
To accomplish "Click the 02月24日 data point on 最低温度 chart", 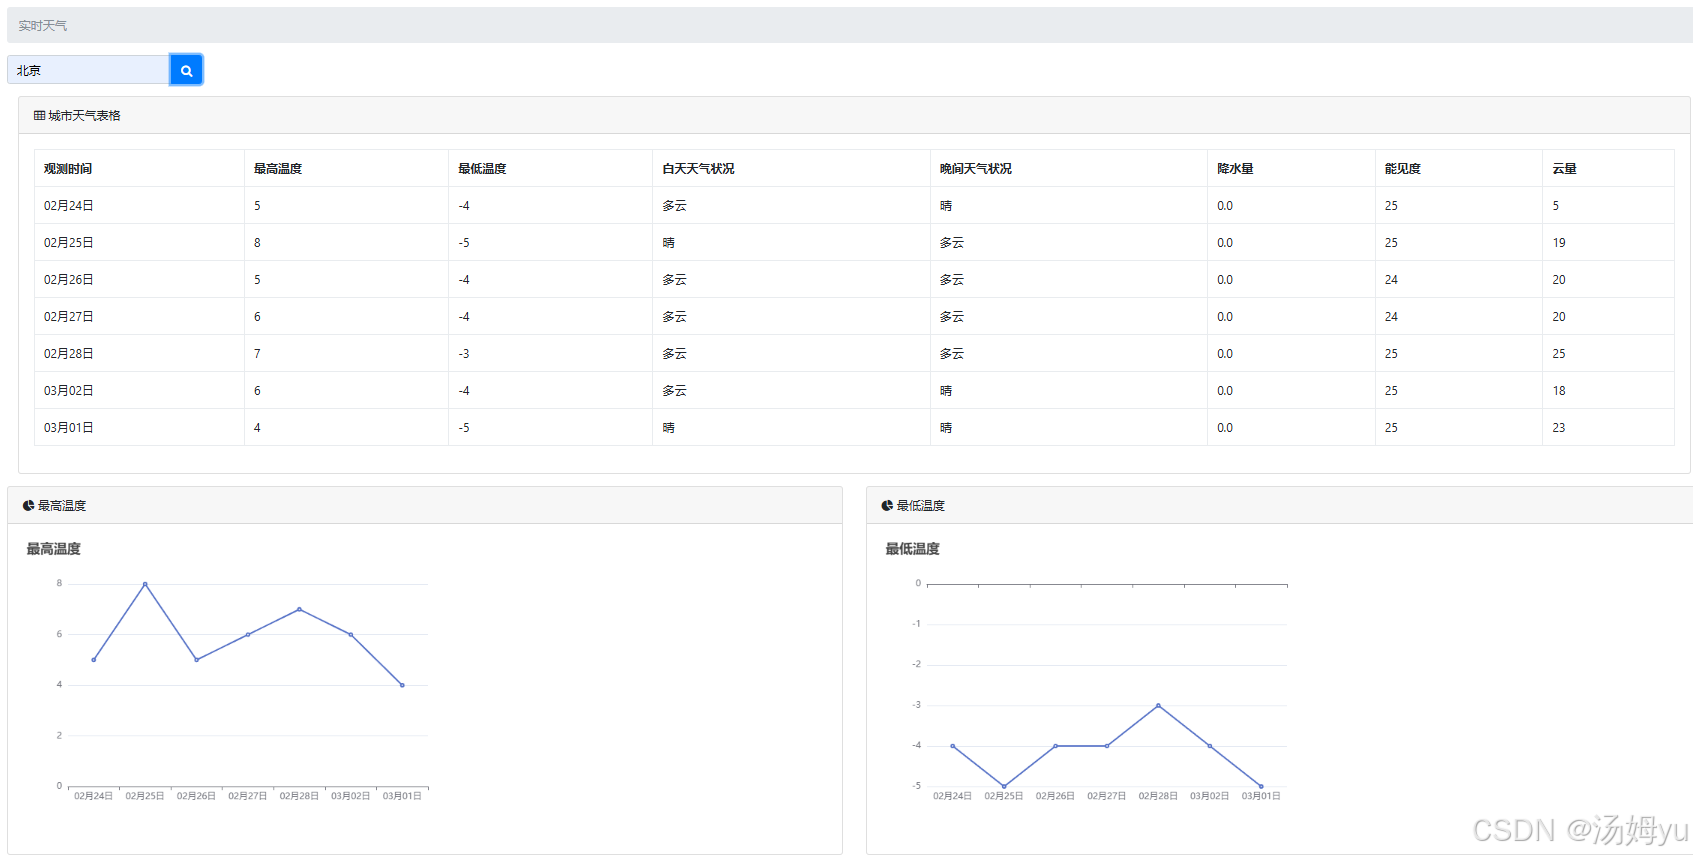I will point(953,746).
